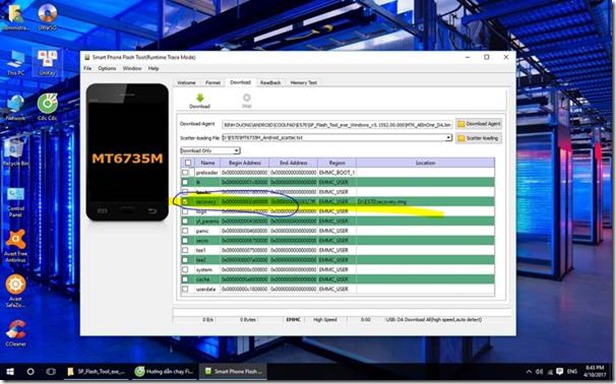616x384 pixels.
Task: Check the lk partition checkbox
Action: 185,182
